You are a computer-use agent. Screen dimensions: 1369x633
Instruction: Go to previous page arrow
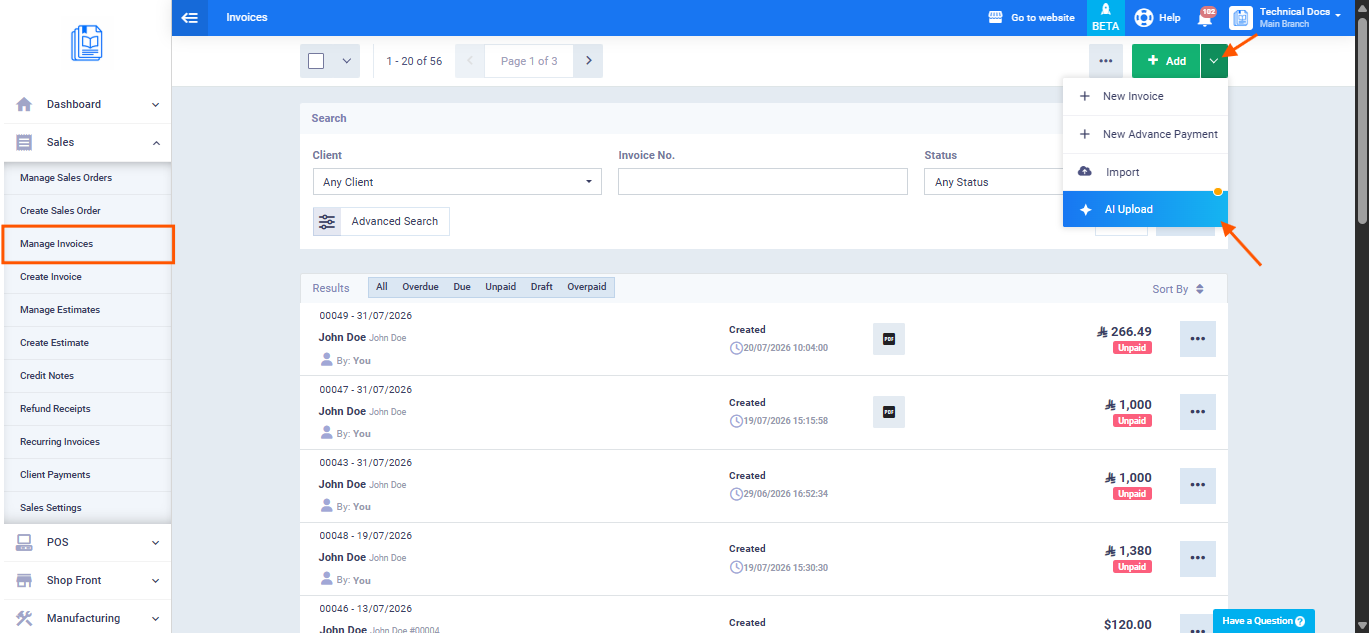pyautogui.click(x=470, y=61)
